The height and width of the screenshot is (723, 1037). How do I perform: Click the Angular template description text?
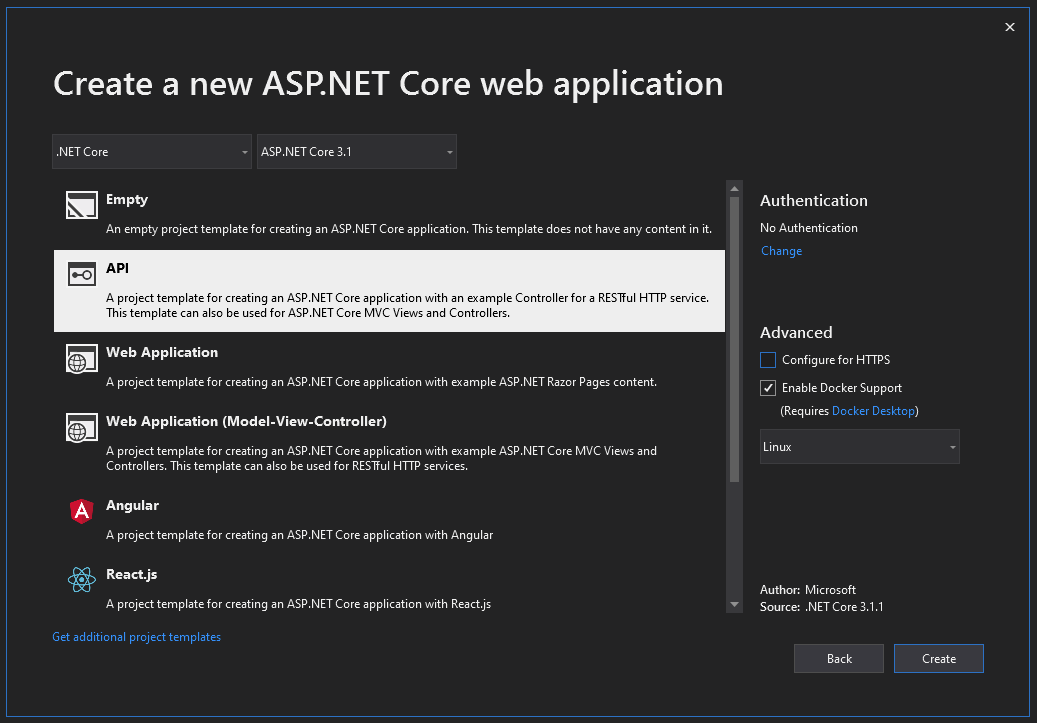(x=300, y=534)
